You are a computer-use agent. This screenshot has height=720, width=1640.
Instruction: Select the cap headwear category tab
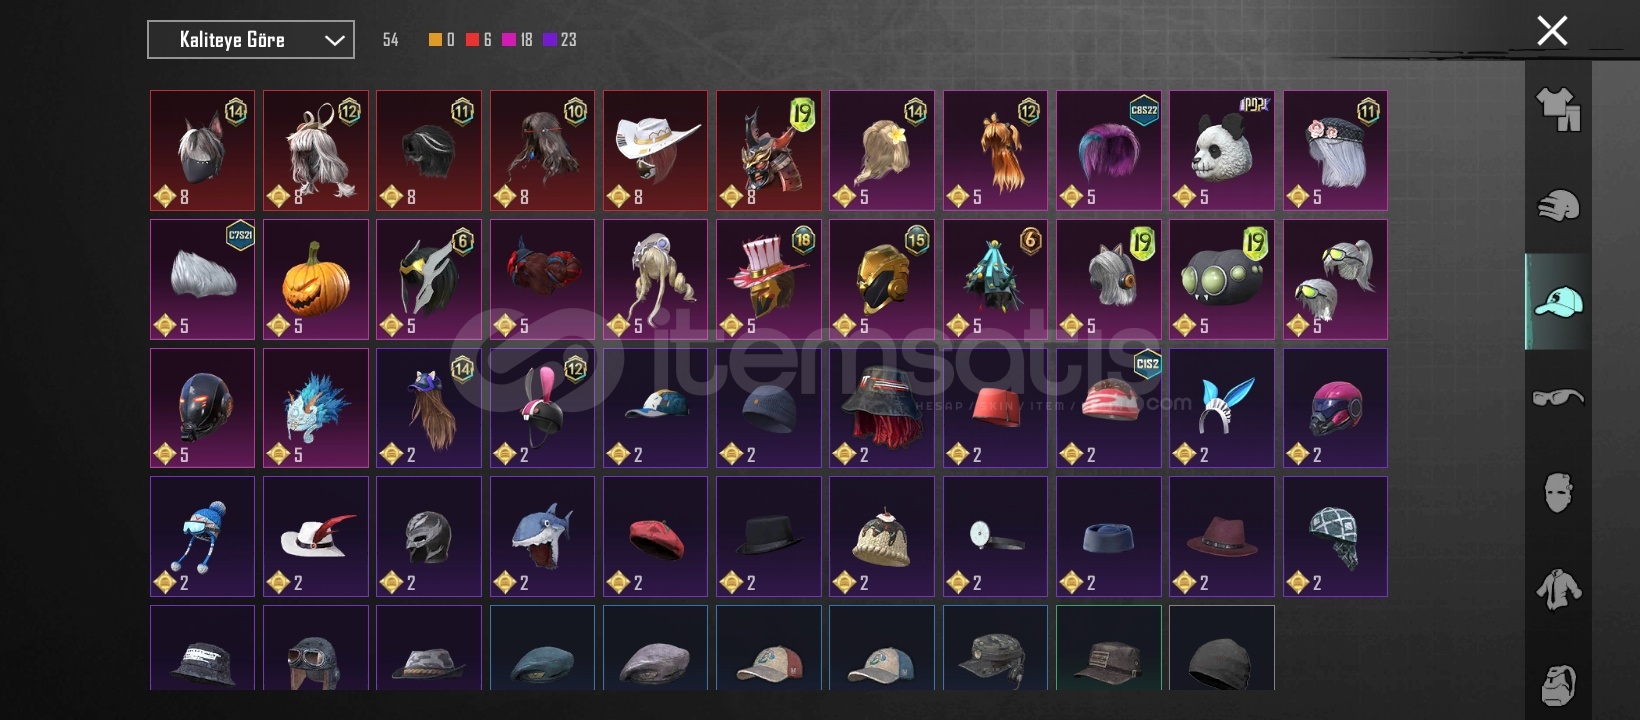(1558, 301)
